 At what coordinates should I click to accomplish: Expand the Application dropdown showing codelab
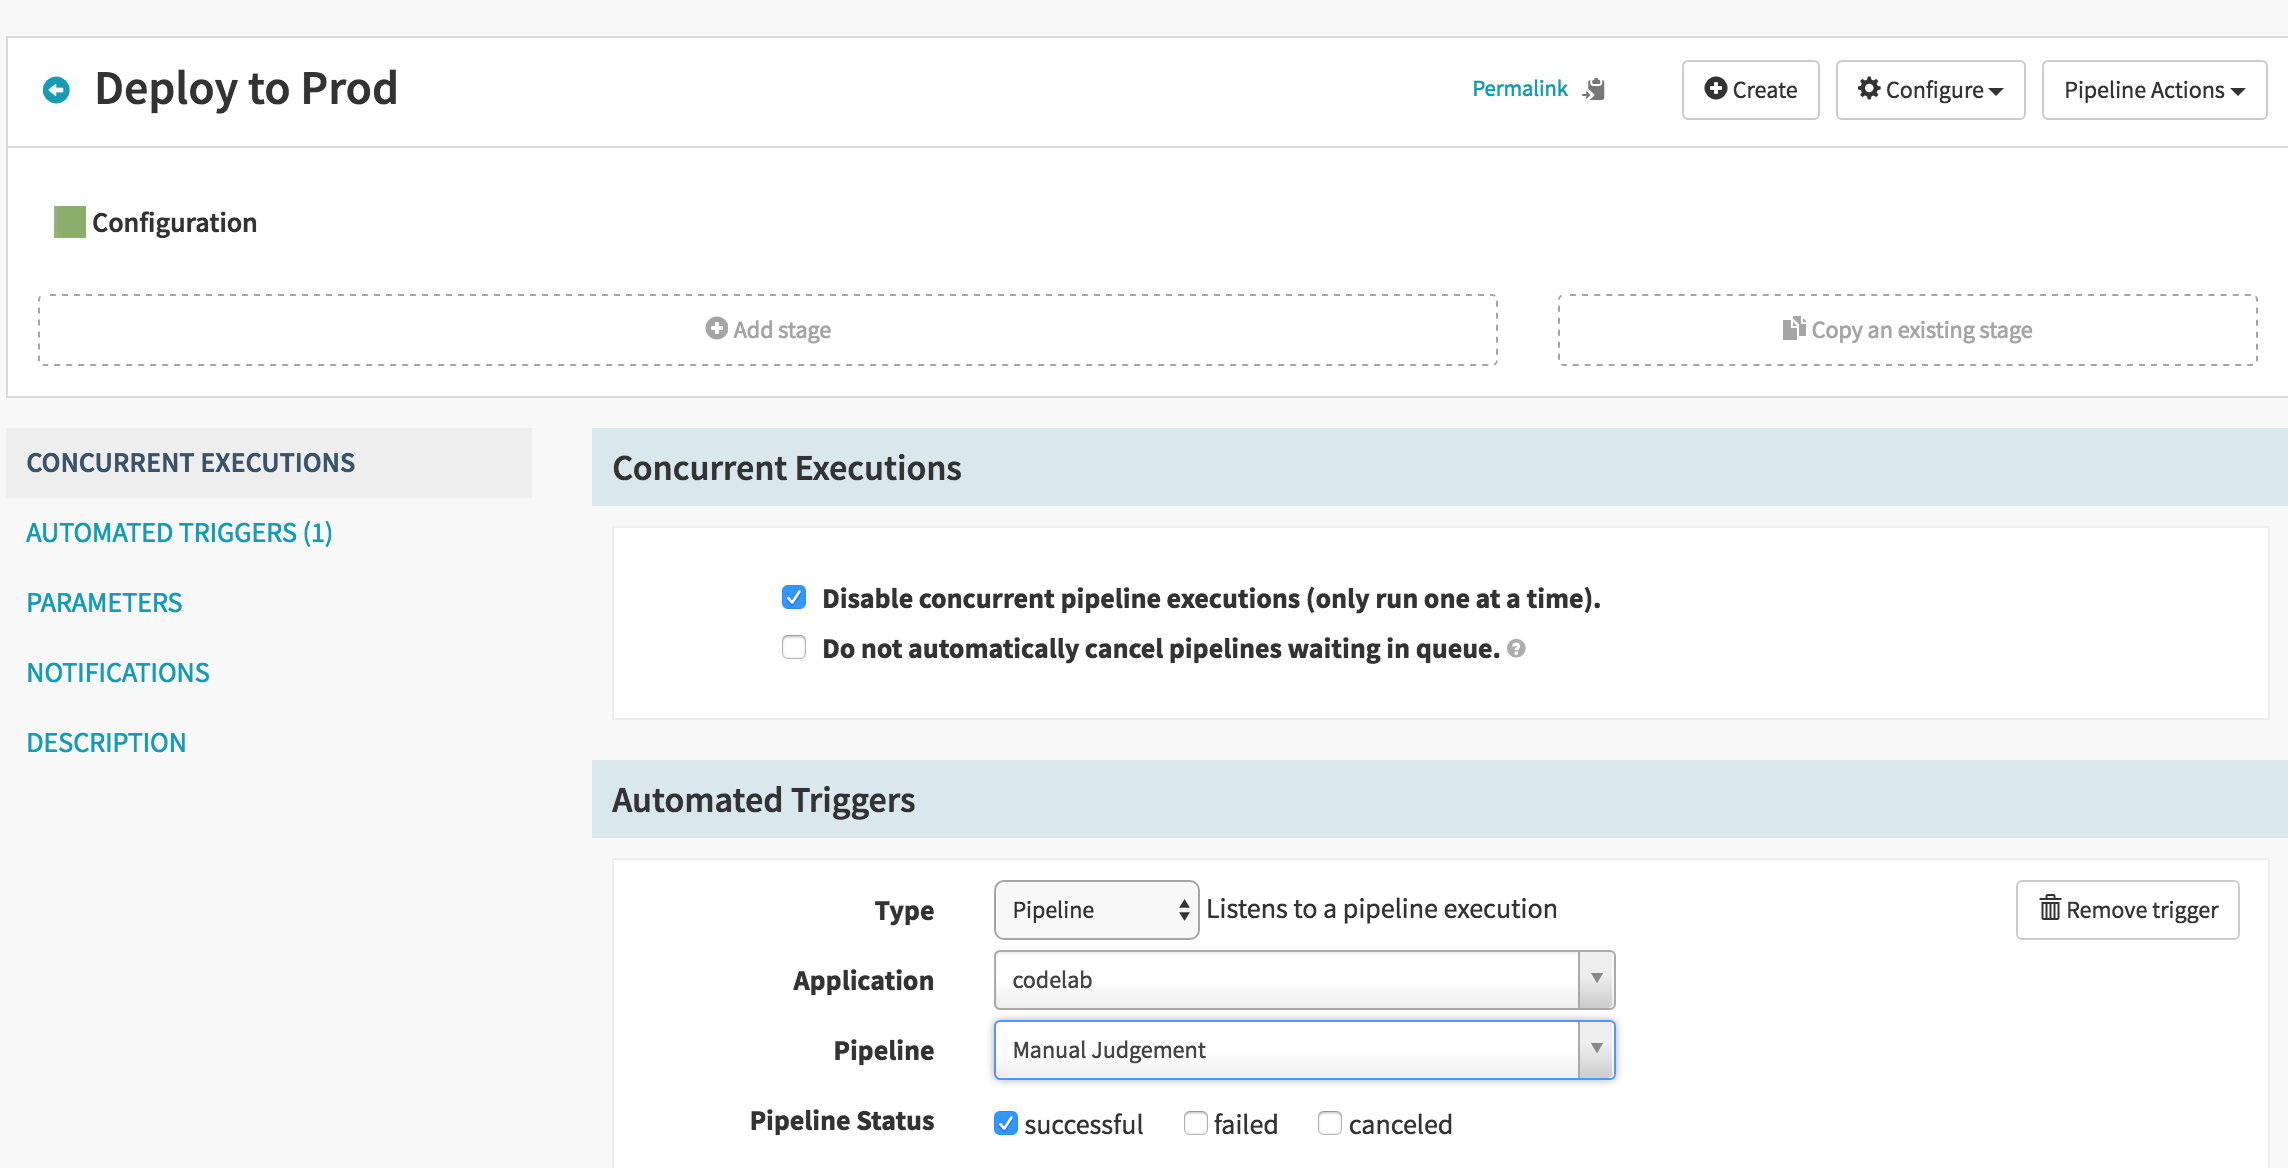click(x=1304, y=980)
